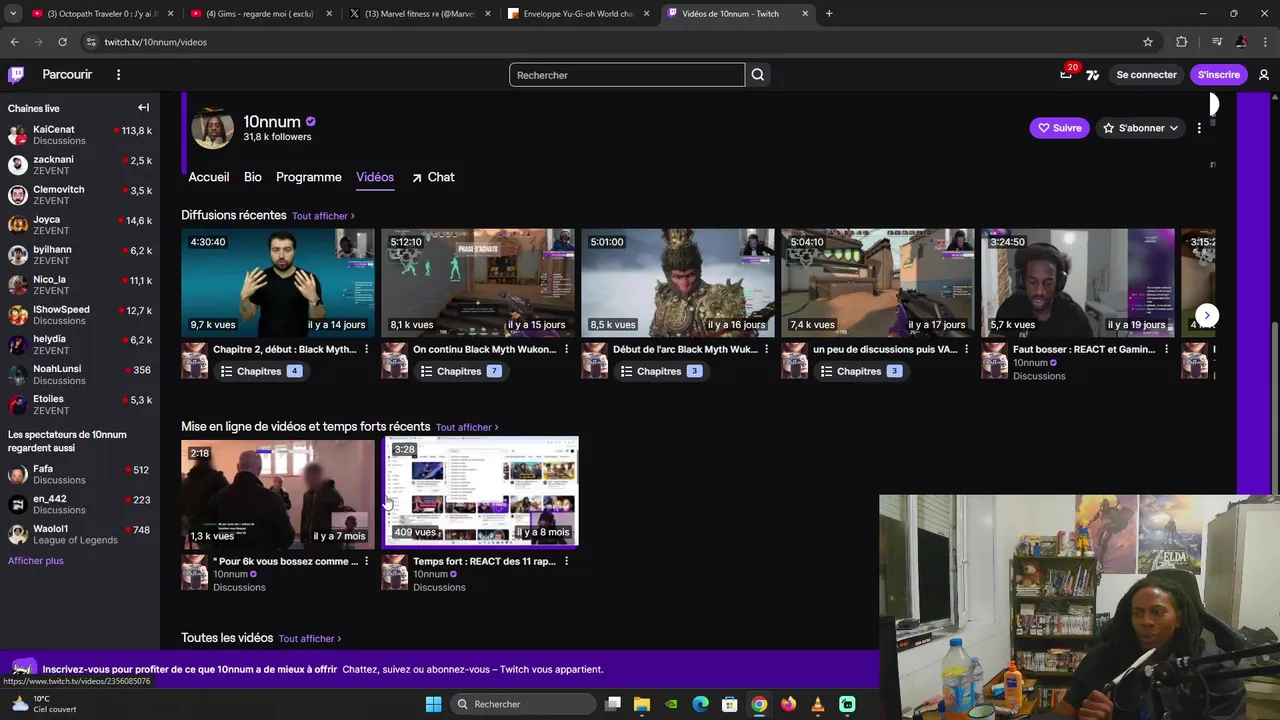
Task: Play the 2:18 highlight video thumbnail
Action: coord(278,493)
